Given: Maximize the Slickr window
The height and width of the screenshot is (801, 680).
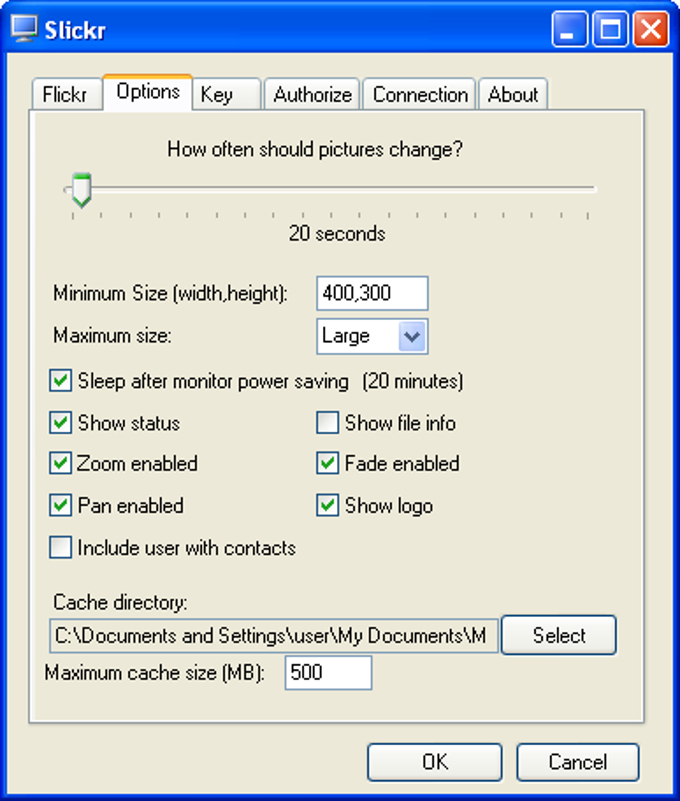Looking at the screenshot, I should click(x=610, y=29).
